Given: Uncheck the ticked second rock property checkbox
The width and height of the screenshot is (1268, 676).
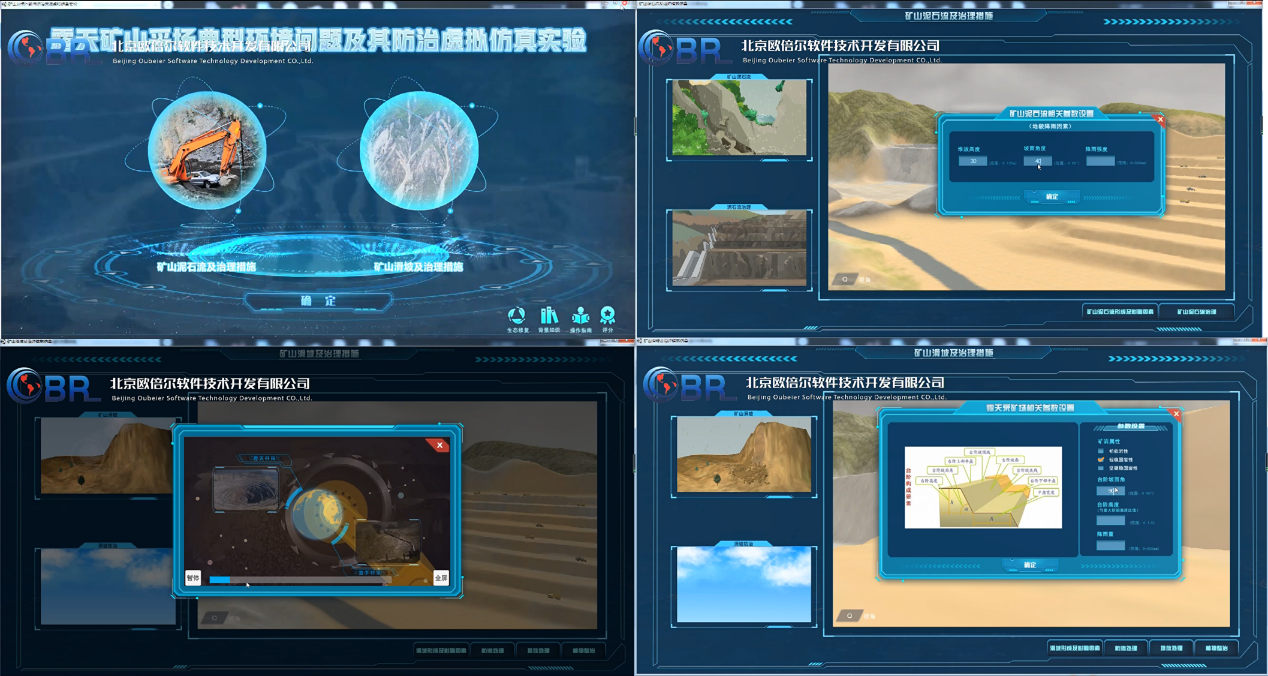Looking at the screenshot, I should click(x=1102, y=459).
